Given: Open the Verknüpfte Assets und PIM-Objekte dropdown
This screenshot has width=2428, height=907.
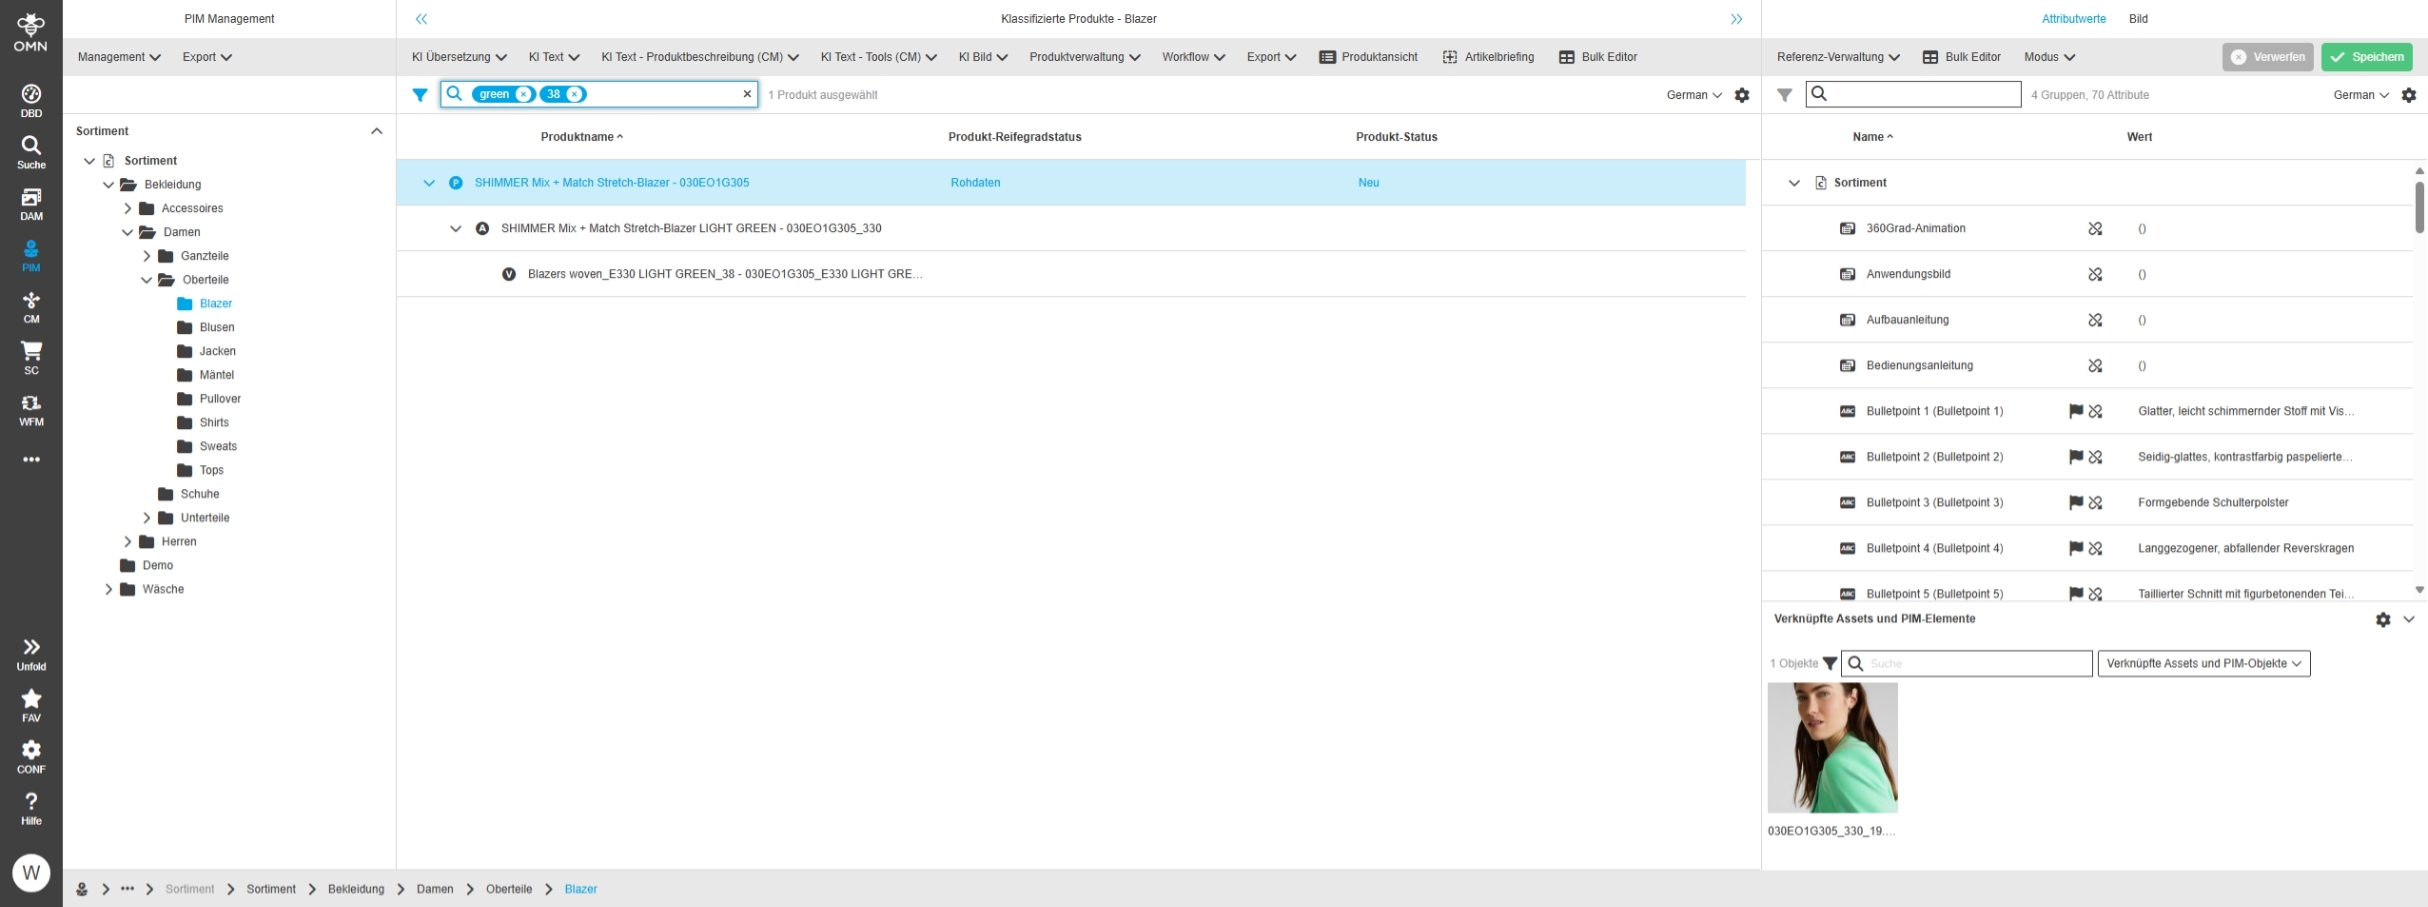Looking at the screenshot, I should click(2203, 663).
